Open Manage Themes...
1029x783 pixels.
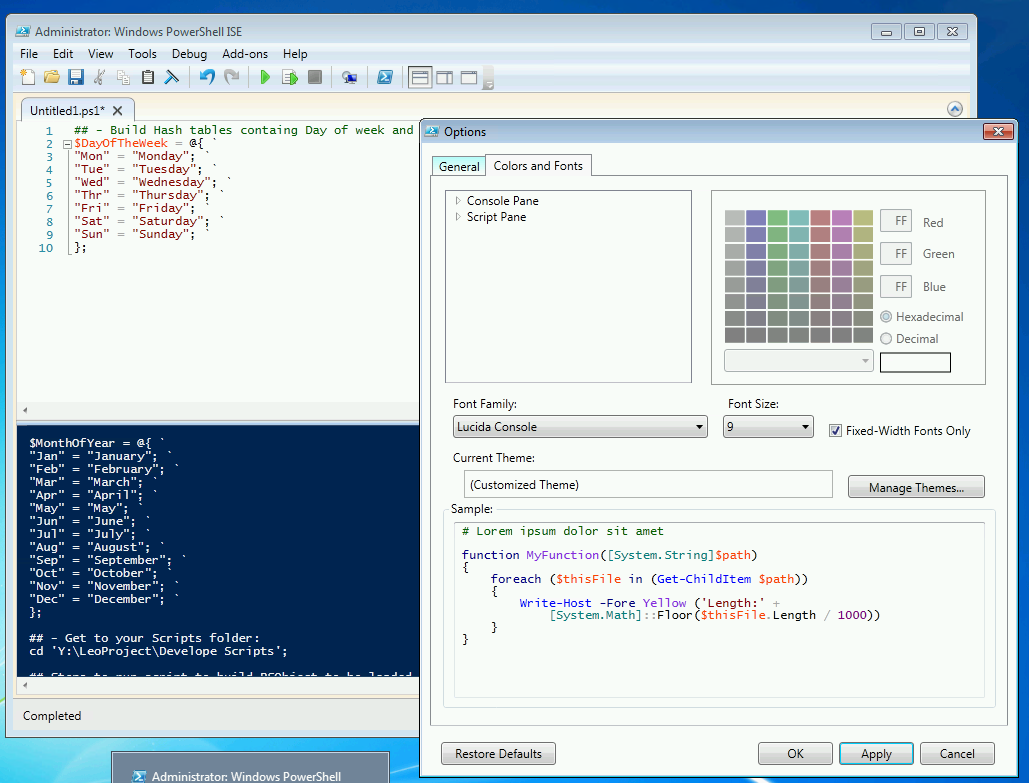coord(916,487)
